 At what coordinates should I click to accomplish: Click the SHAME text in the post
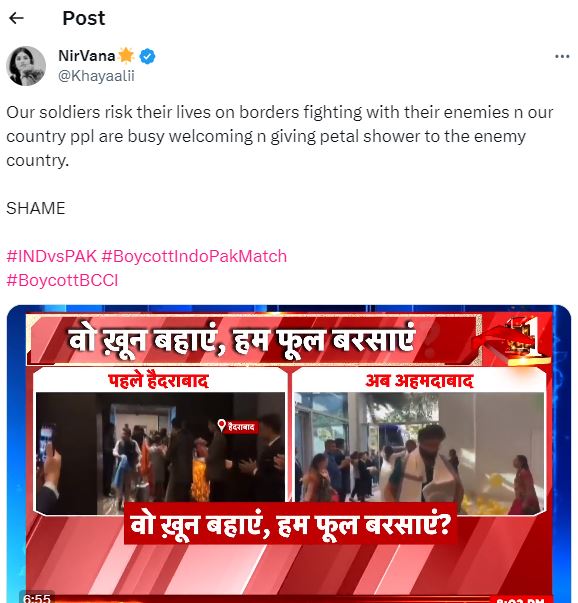[x=36, y=208]
